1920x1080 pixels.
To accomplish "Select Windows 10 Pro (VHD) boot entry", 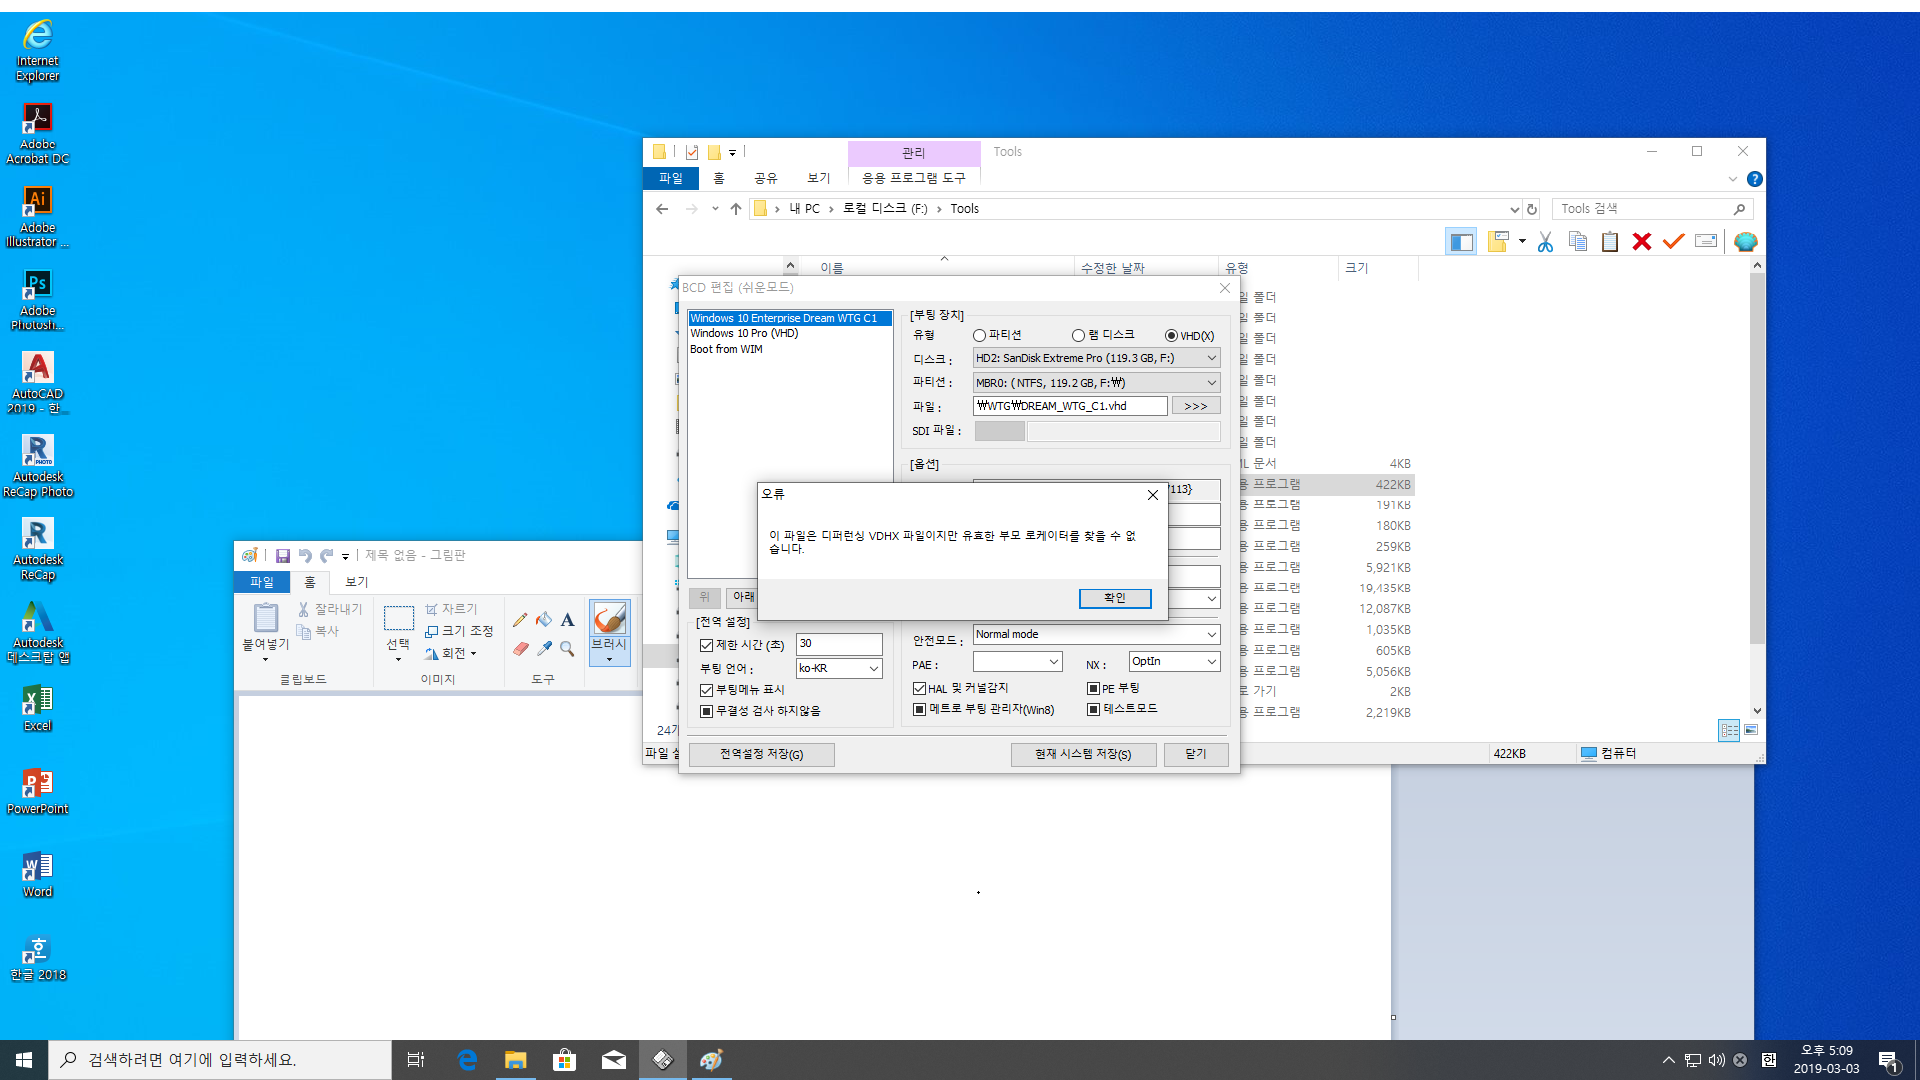I will 744,334.
